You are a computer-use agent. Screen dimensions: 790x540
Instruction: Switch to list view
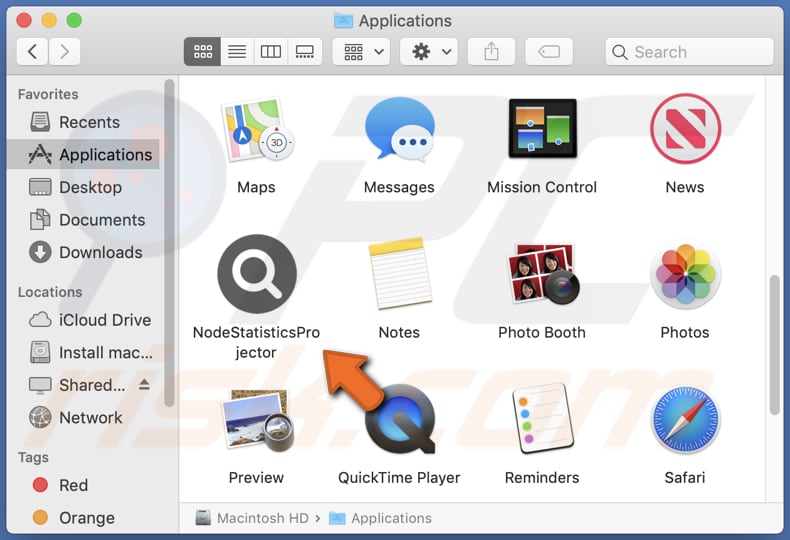click(x=237, y=51)
